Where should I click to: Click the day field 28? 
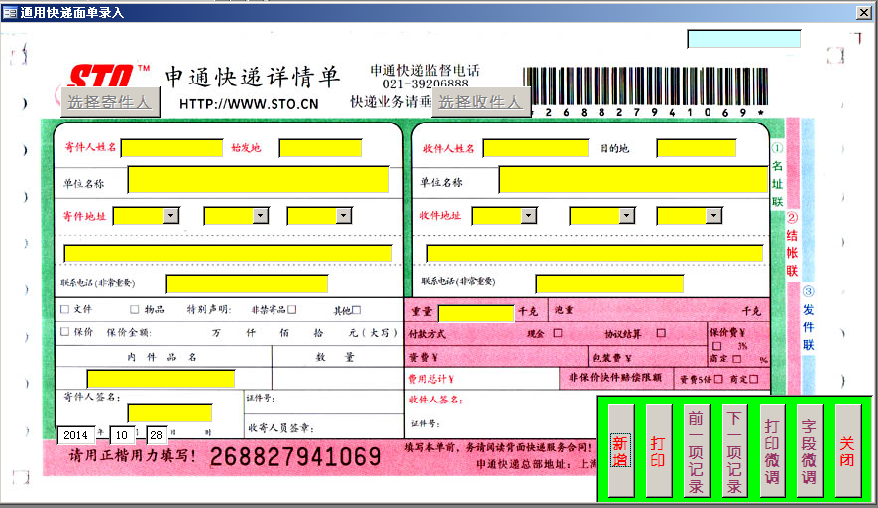coord(157,435)
